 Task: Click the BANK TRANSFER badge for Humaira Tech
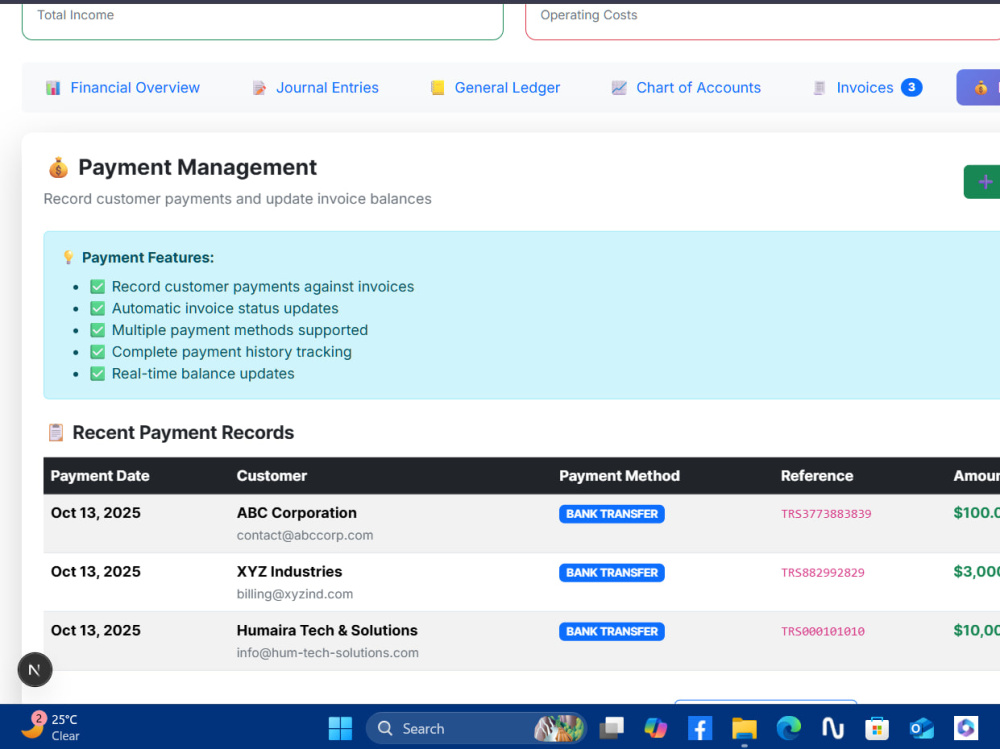(x=612, y=632)
